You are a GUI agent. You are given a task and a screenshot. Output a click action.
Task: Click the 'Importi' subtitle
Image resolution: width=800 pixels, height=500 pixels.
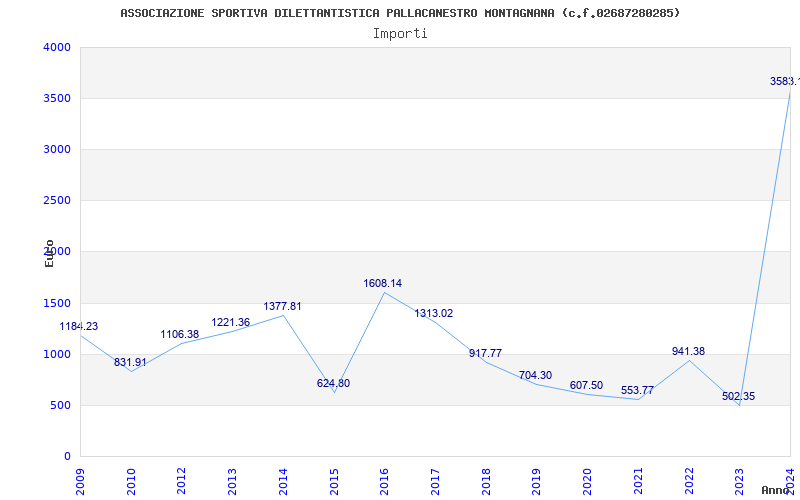point(400,34)
